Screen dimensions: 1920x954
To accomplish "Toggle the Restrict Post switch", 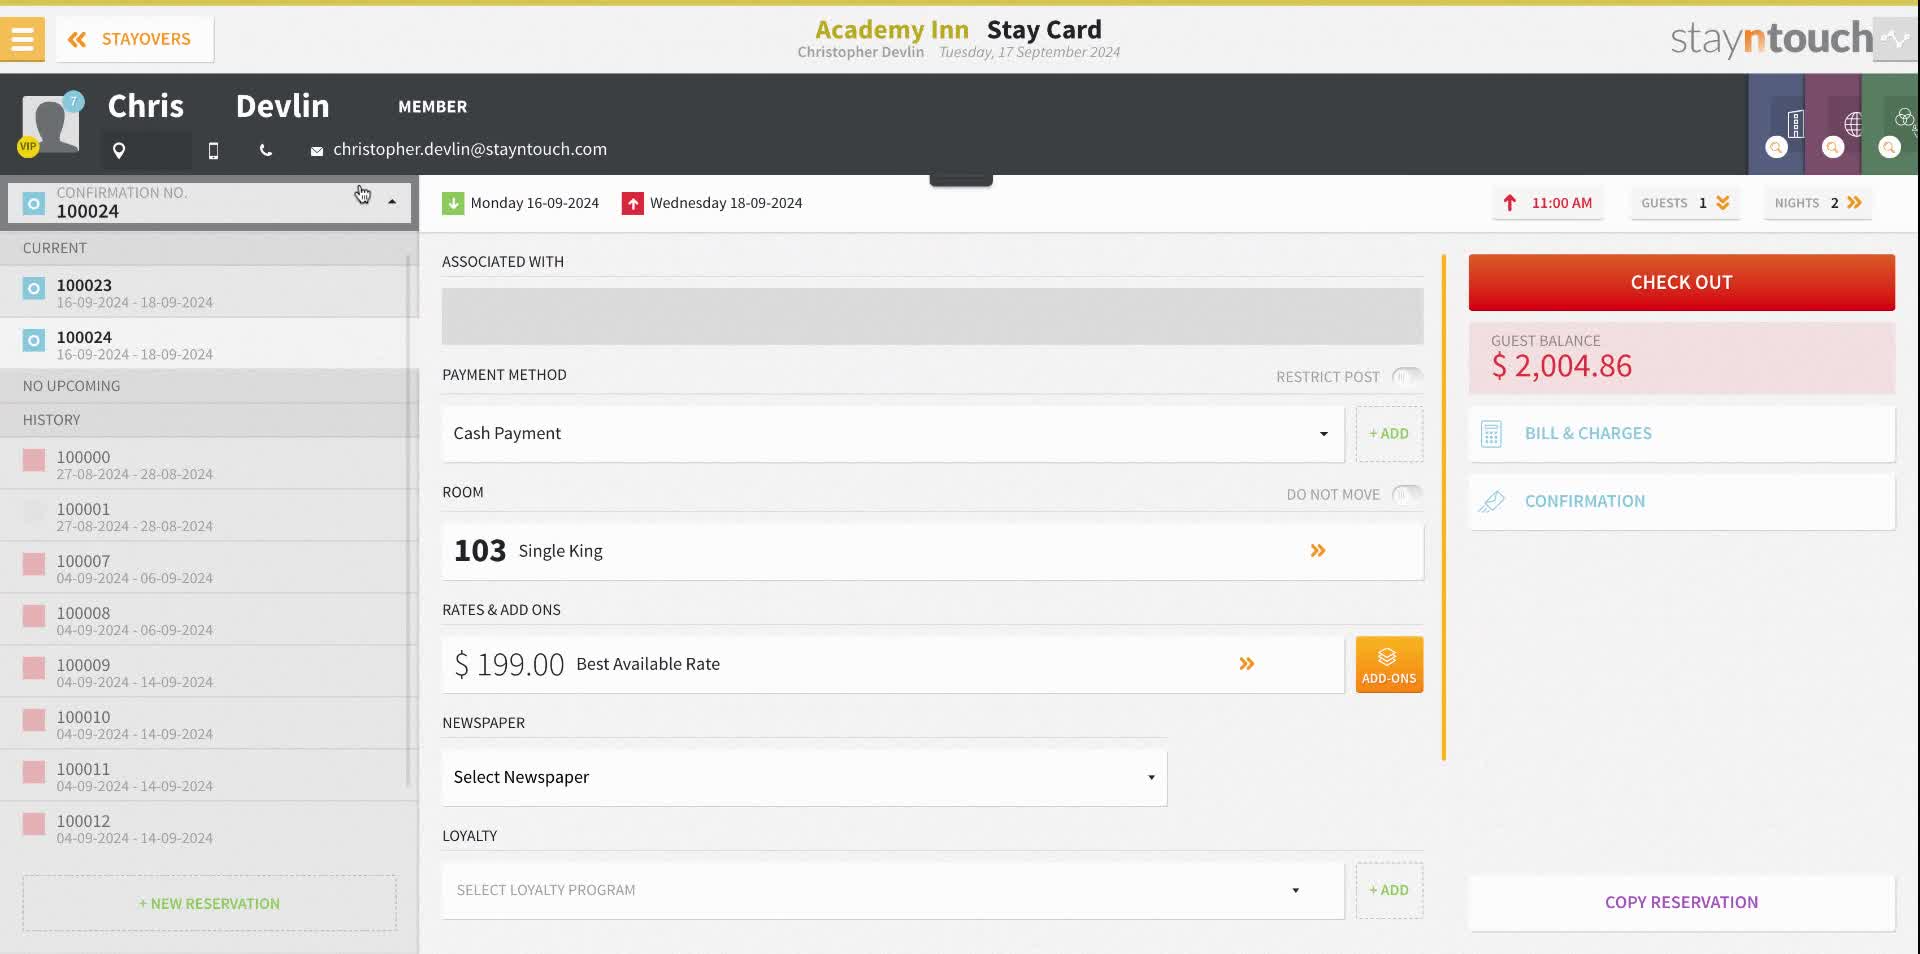I will [1406, 377].
